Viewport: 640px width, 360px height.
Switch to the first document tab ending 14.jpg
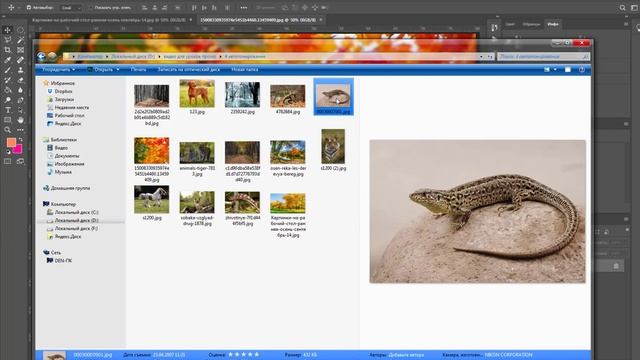point(108,20)
